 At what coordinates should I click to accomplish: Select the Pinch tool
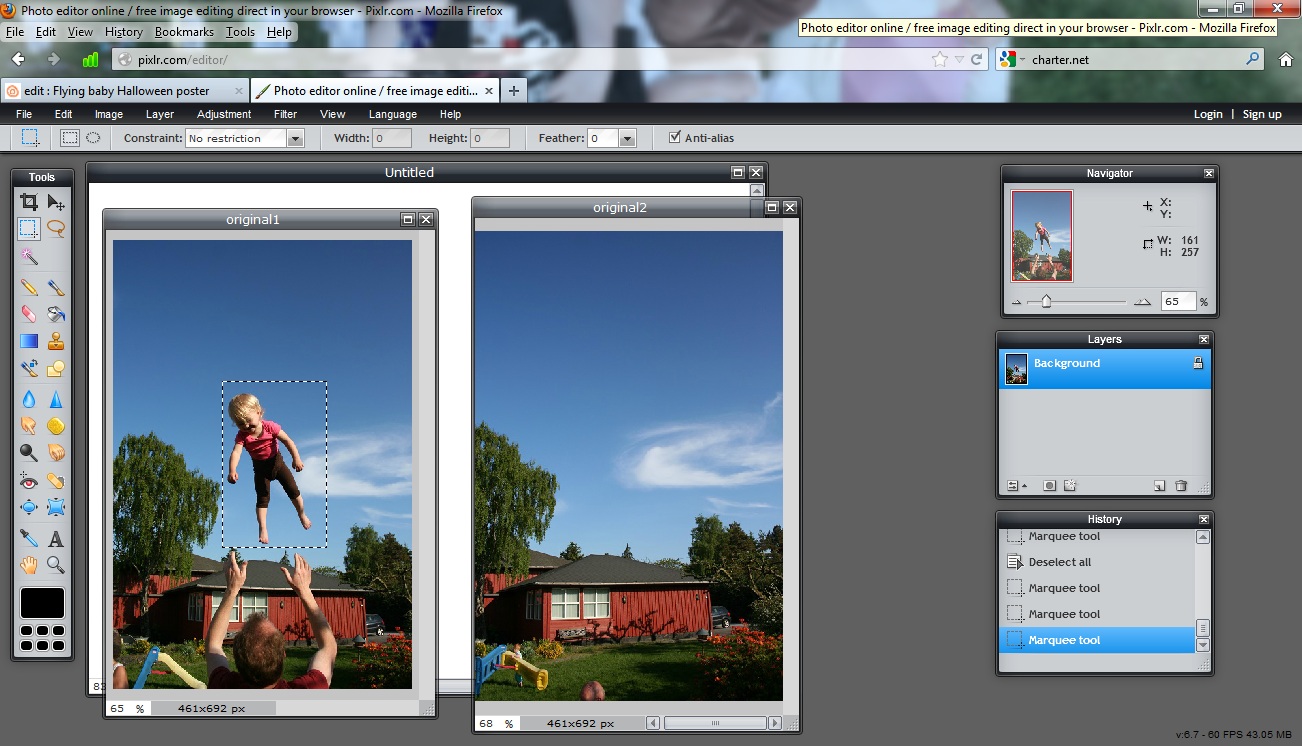[56, 507]
